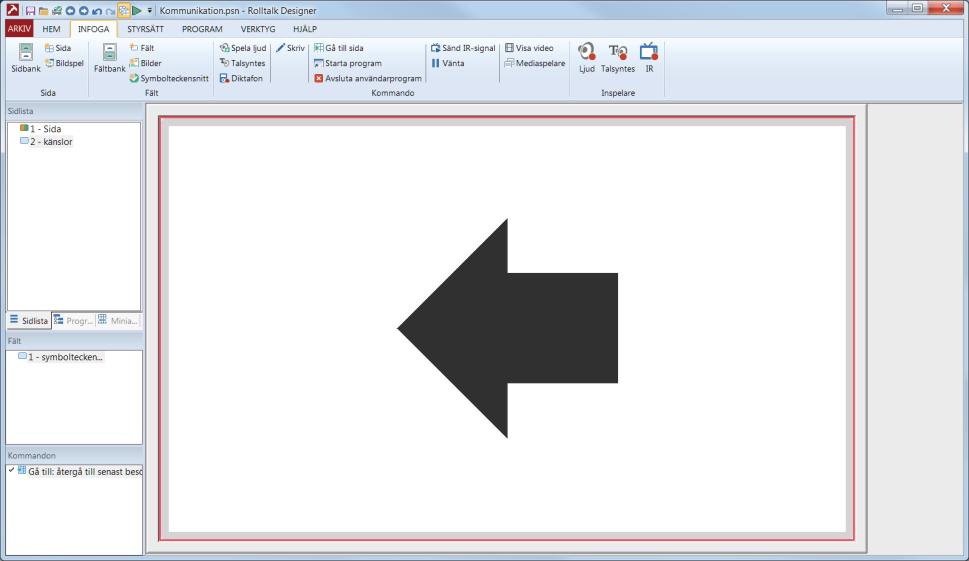
Task: Add Spela ljud command
Action: click(243, 48)
